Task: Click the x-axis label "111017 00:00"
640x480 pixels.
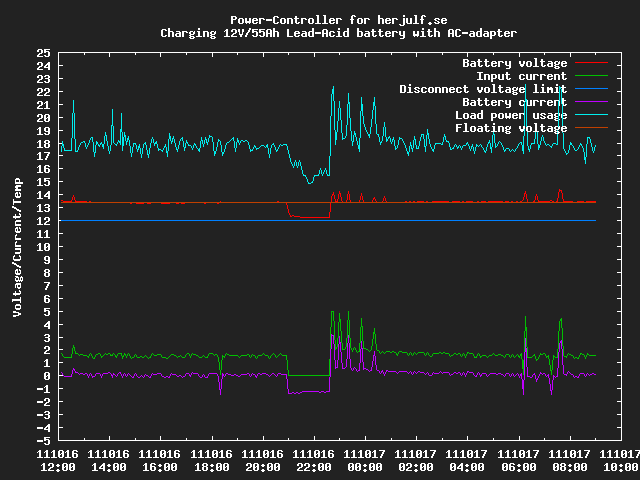Action: [x=365, y=460]
